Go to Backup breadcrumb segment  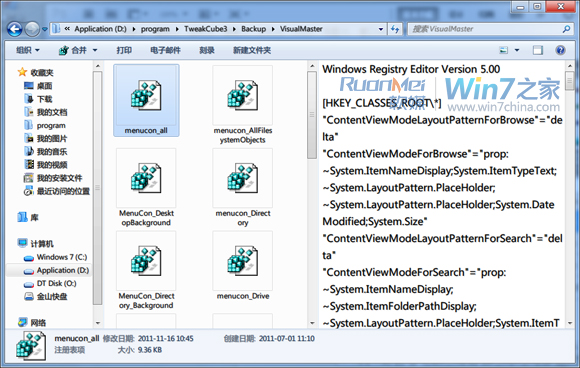click(253, 29)
